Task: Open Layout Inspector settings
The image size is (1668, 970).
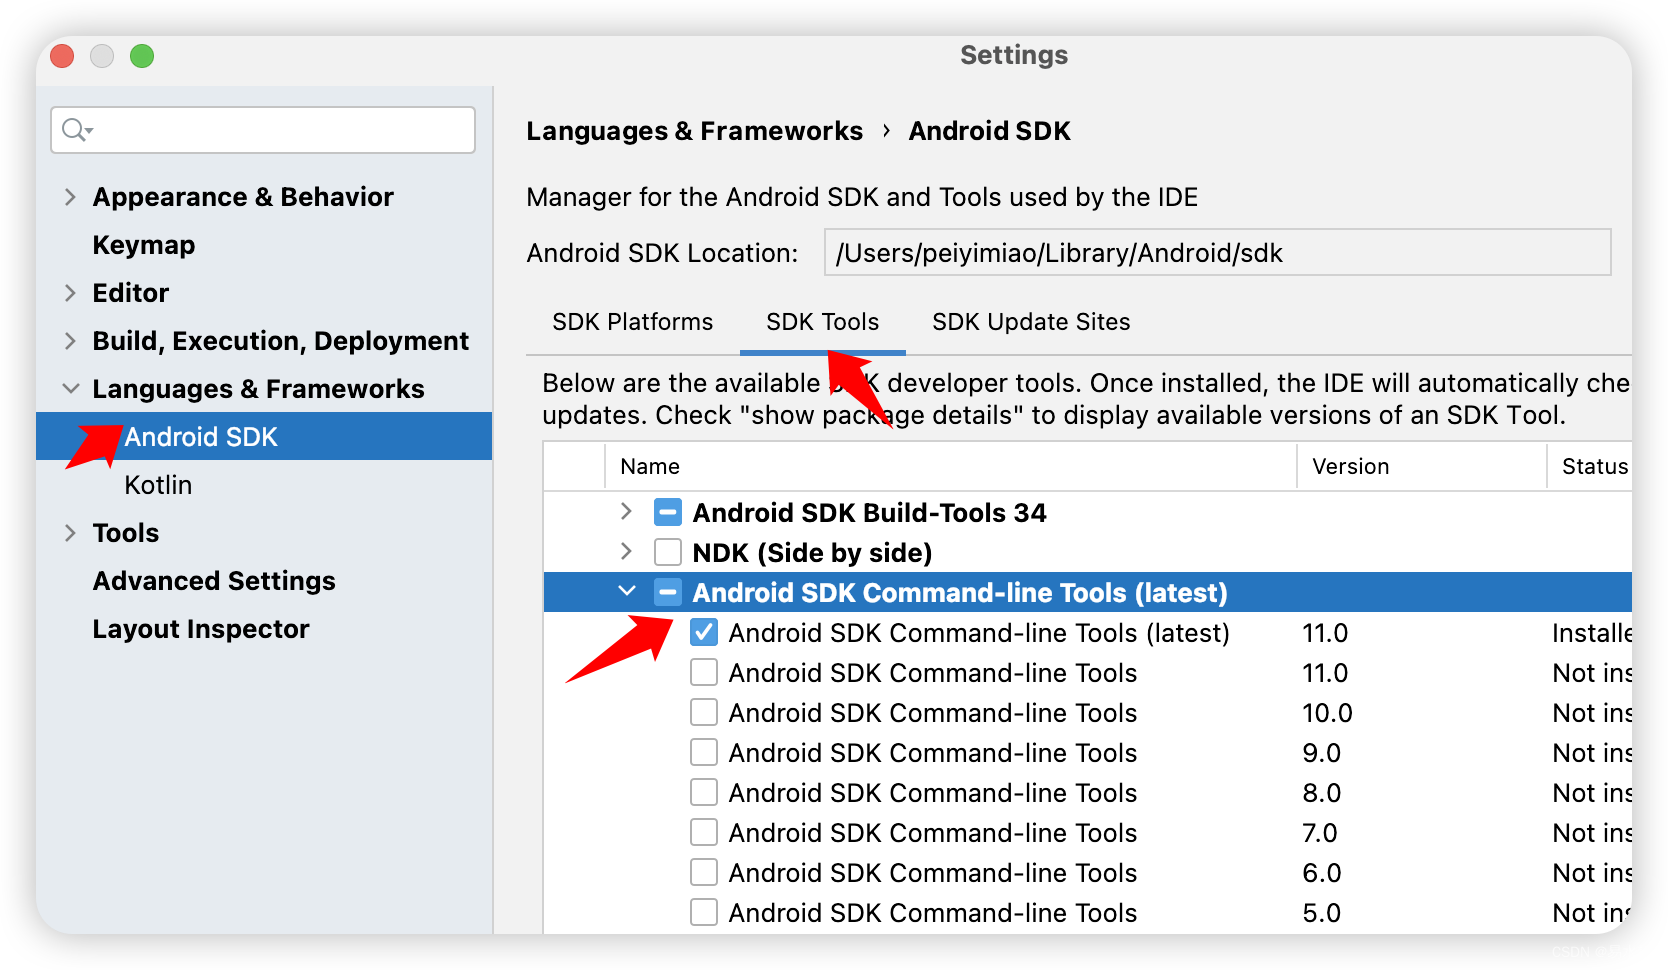Action: [x=201, y=629]
